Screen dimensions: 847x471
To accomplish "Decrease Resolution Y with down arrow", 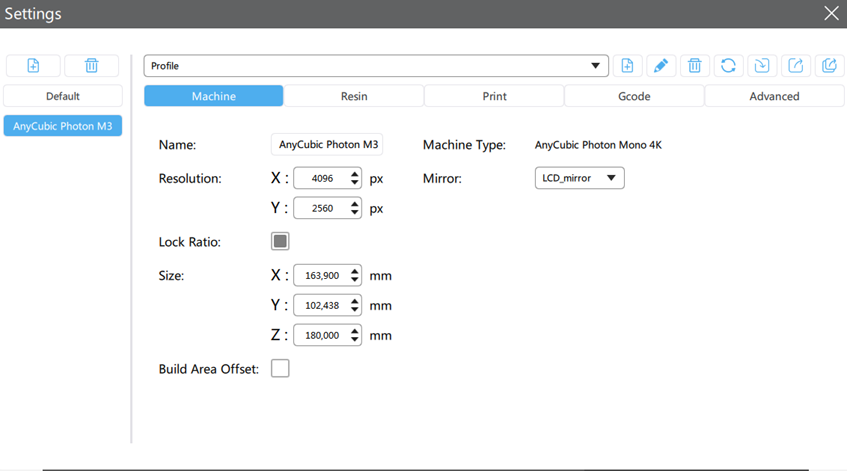I will coord(354,213).
